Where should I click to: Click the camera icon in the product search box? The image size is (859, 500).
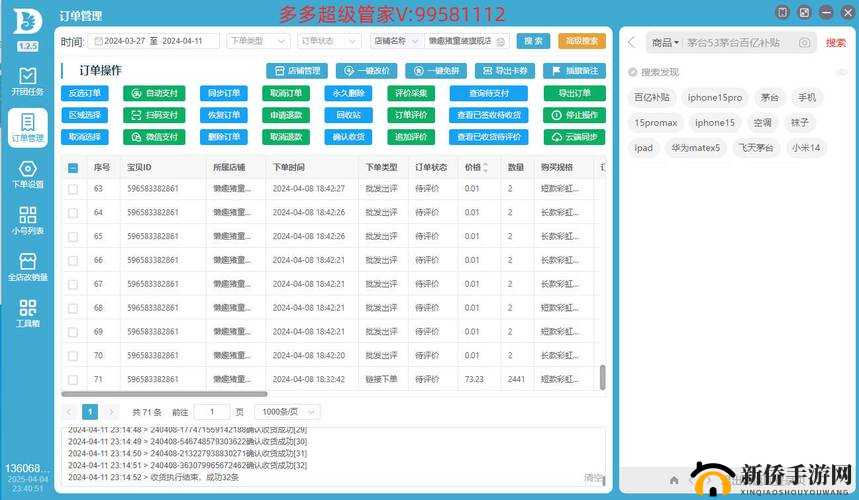(x=804, y=43)
